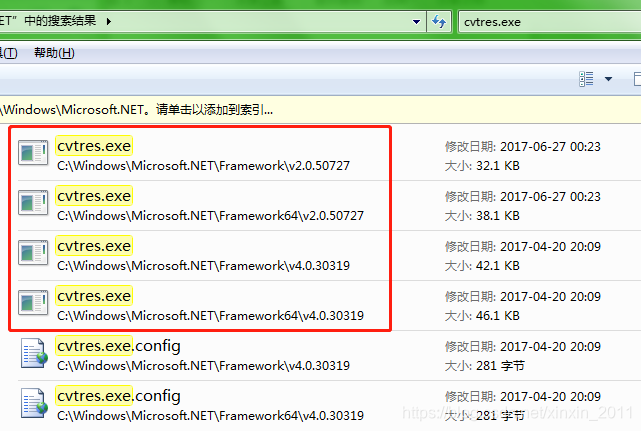Click the cvtres.exe.config name under Framework\v4.0.30319

[x=119, y=346]
